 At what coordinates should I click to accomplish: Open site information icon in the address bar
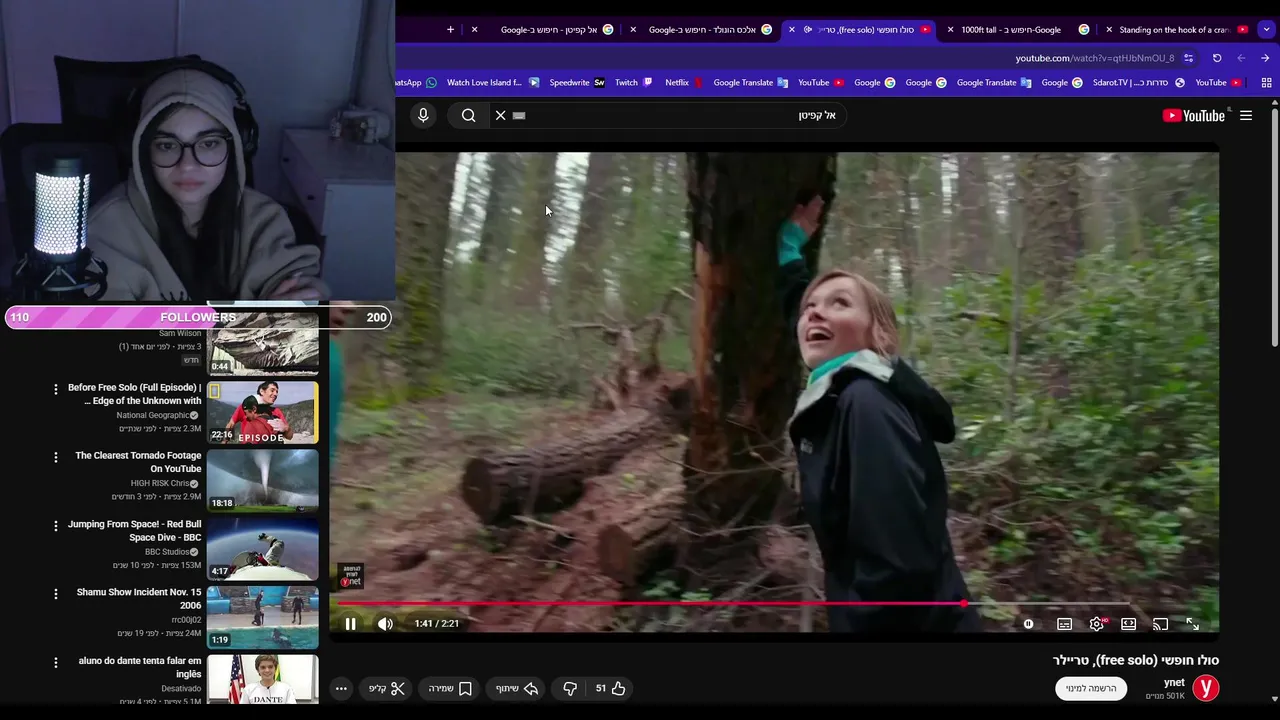coord(1188,58)
